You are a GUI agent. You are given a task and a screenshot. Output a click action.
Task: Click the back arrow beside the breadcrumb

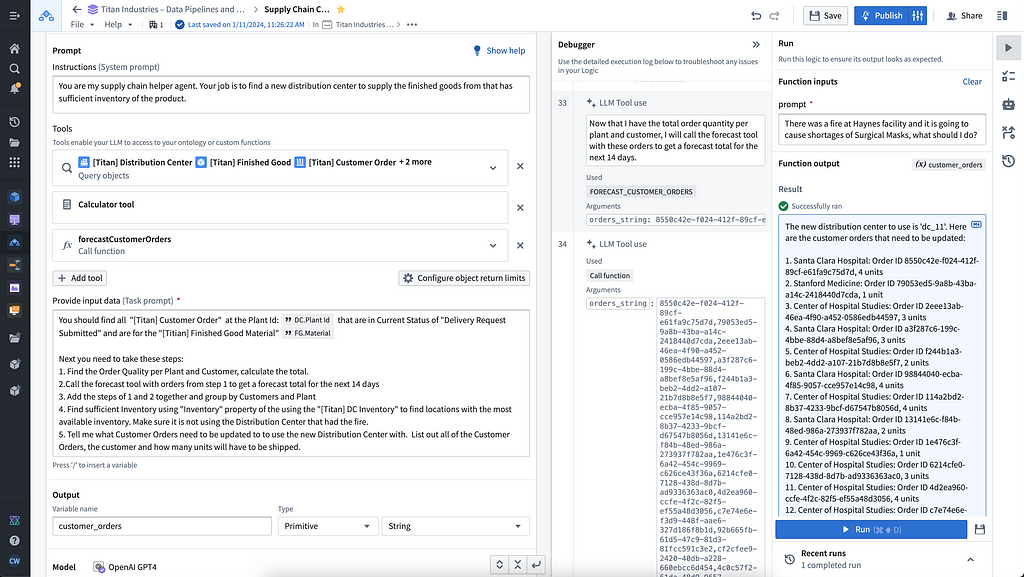[77, 9]
